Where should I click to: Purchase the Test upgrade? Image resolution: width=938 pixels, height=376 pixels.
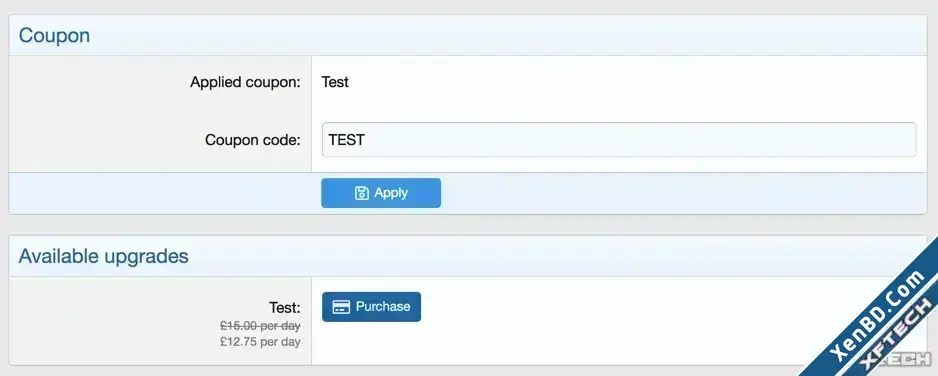(371, 307)
